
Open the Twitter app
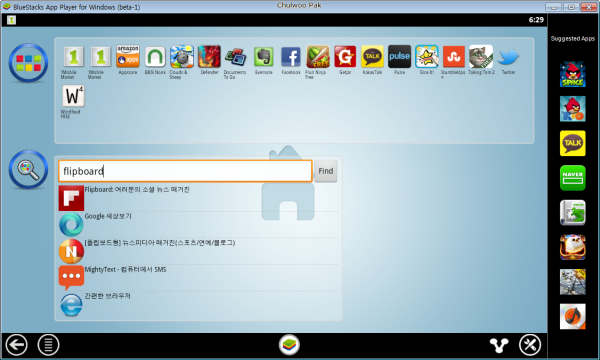click(508, 57)
